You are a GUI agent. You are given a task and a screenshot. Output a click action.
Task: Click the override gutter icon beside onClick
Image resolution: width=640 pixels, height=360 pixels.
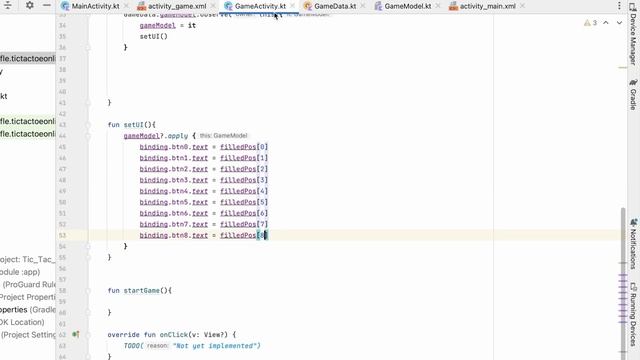pos(76,334)
